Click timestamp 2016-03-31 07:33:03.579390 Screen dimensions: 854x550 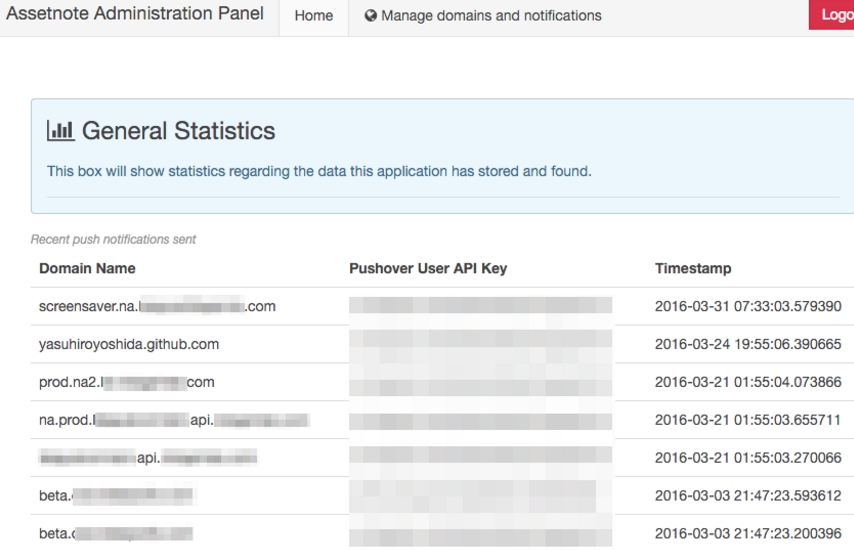click(748, 306)
